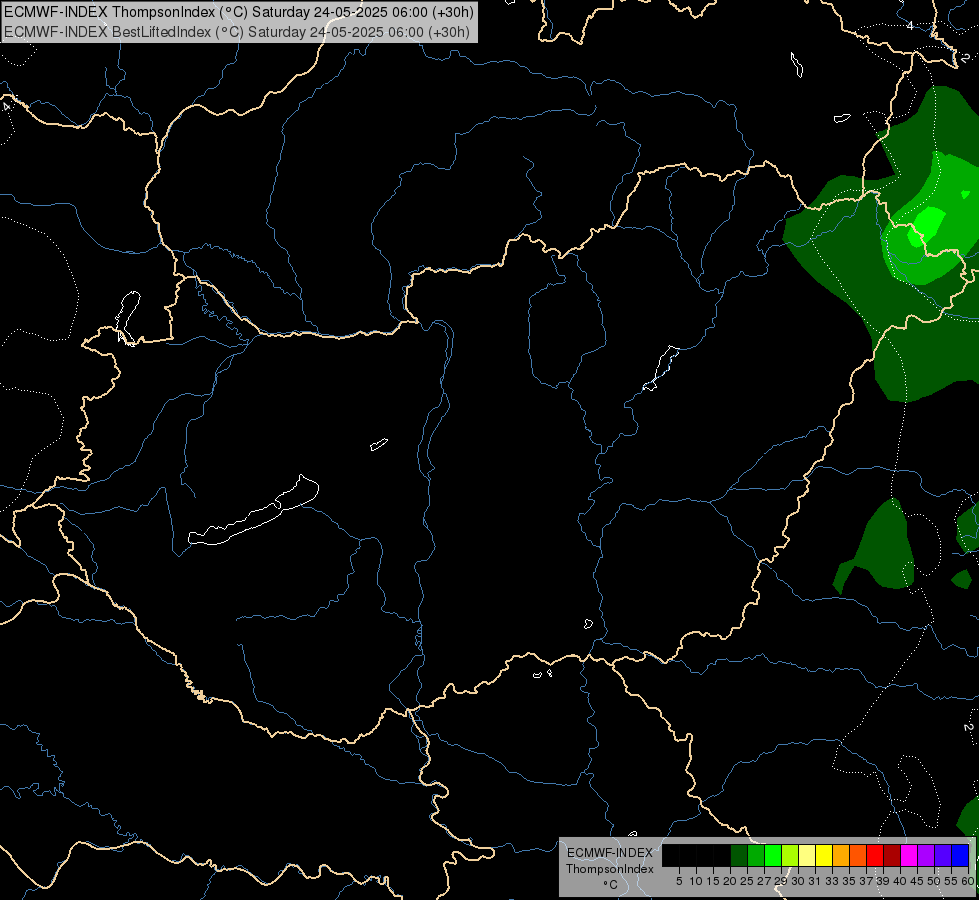Click the legend tick value 31
This screenshot has height=900, width=979.
click(815, 881)
